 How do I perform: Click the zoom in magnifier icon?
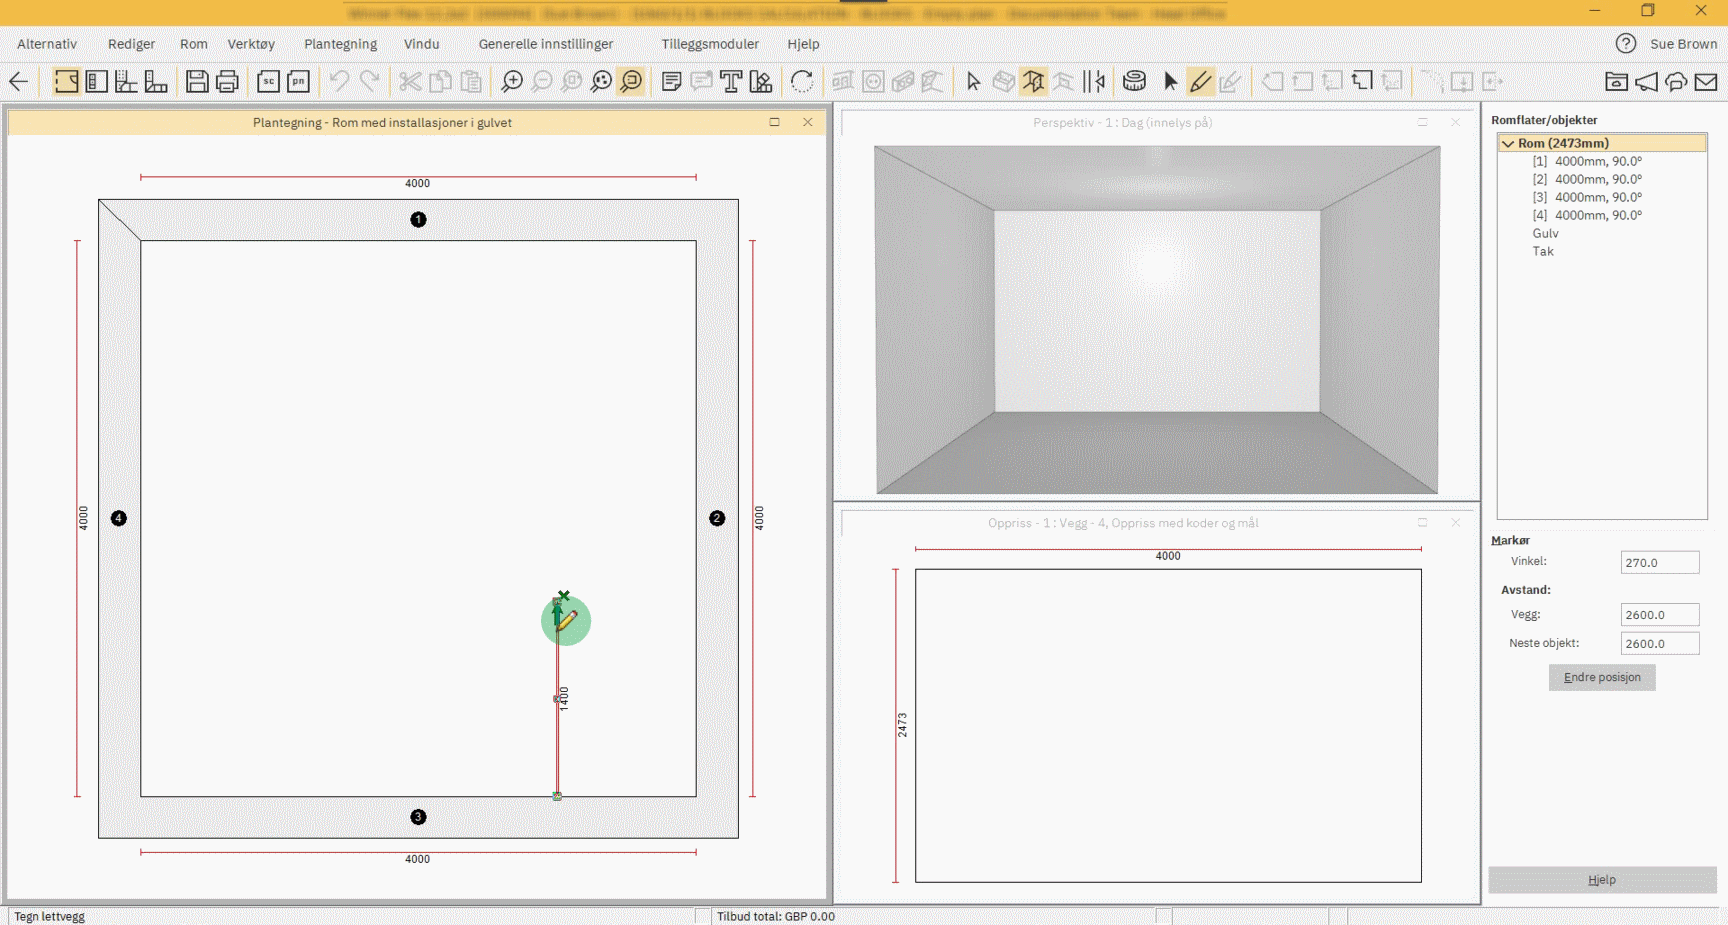[512, 82]
